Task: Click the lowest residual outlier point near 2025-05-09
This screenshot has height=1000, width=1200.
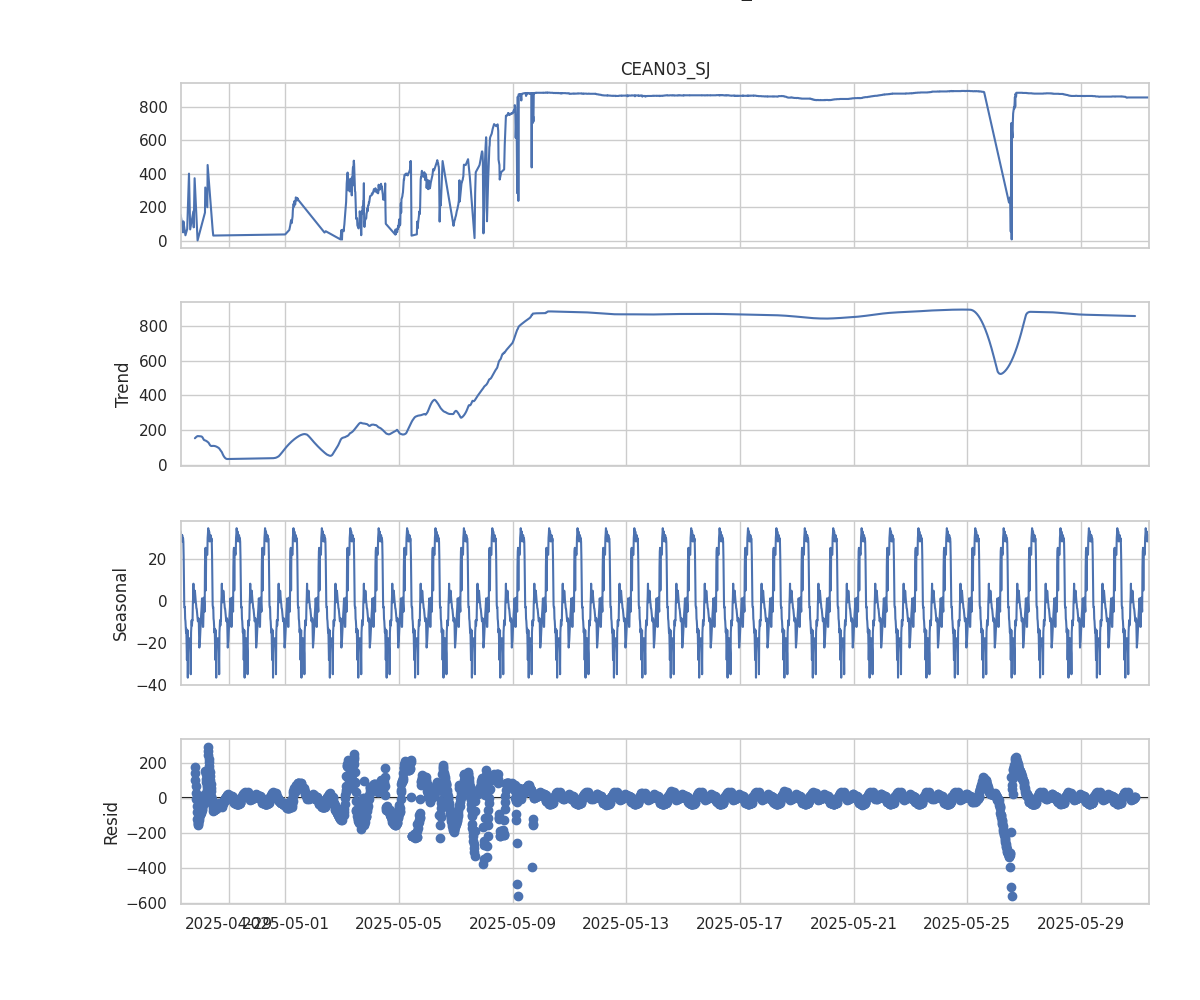Action: click(518, 896)
